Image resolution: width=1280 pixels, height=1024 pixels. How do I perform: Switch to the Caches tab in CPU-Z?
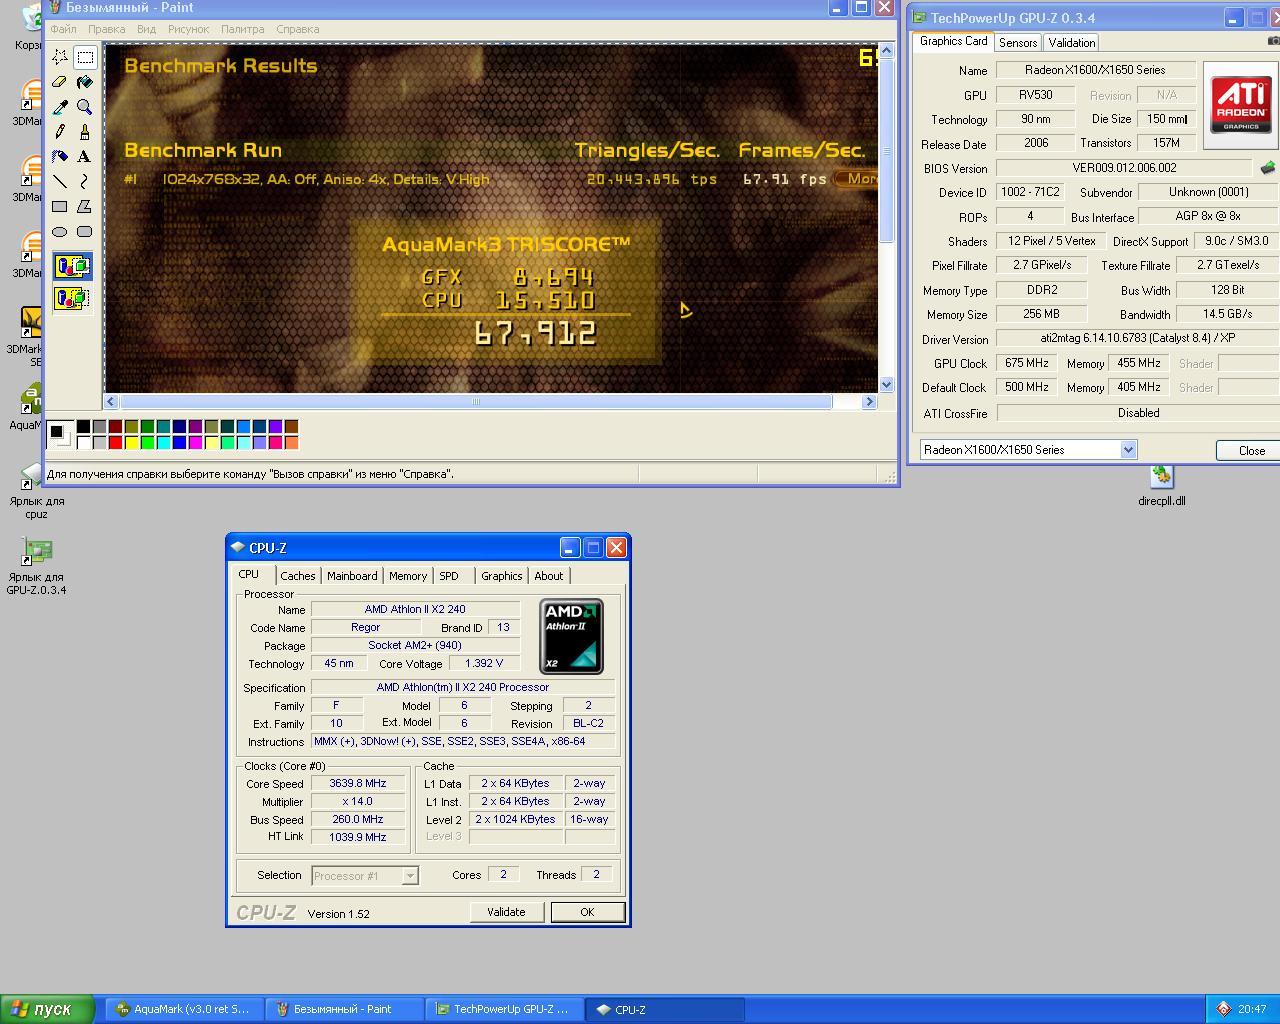tap(297, 576)
